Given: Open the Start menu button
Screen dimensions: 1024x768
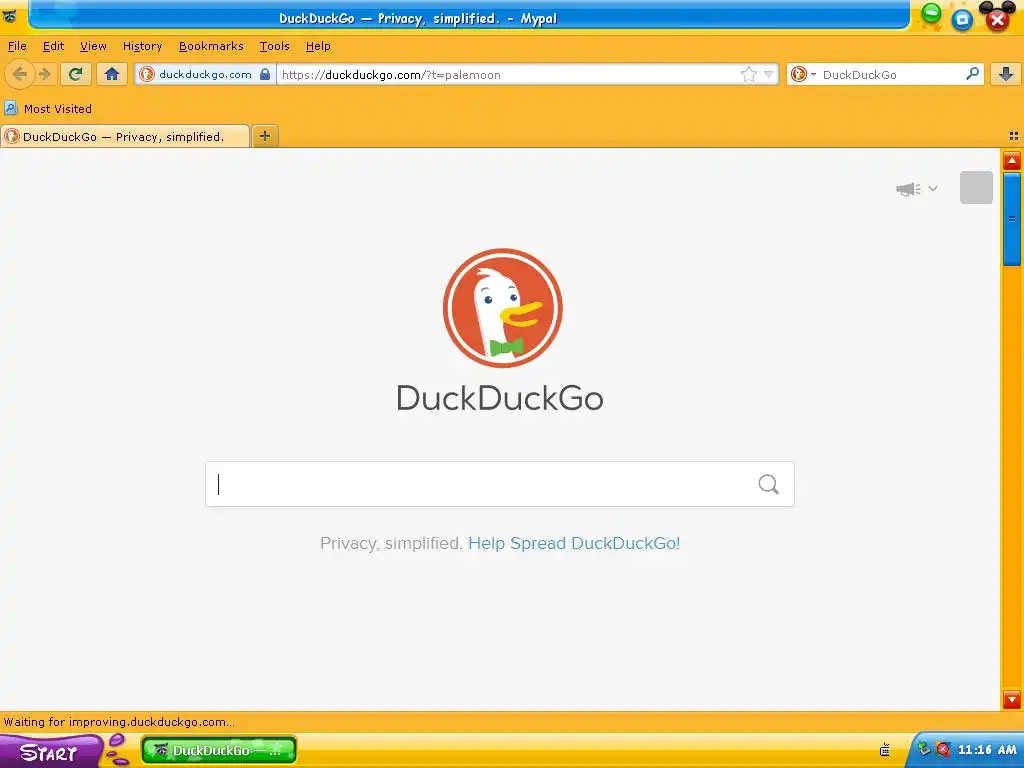Looking at the screenshot, I should pos(49,752).
